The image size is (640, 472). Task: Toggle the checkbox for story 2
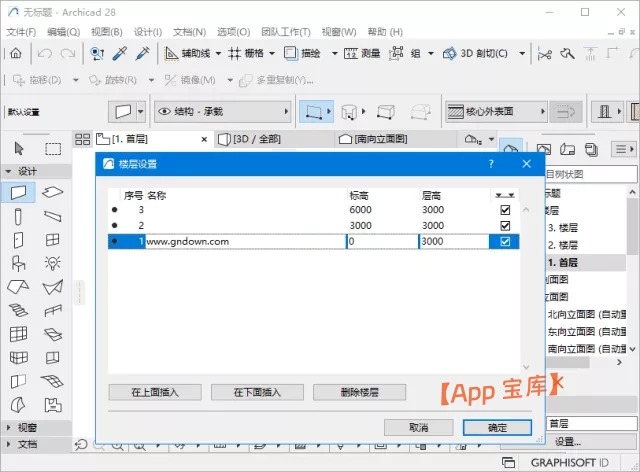pos(505,226)
